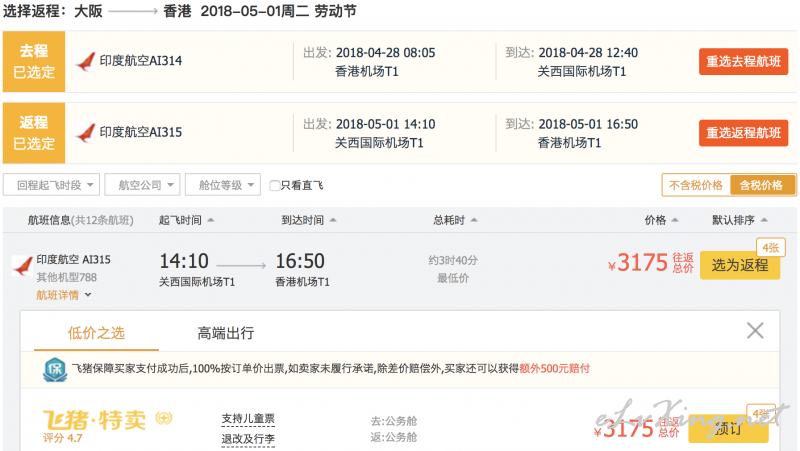800x451 pixels.
Task: Click 其他机型788 aircraft text
Action: click(x=66, y=277)
